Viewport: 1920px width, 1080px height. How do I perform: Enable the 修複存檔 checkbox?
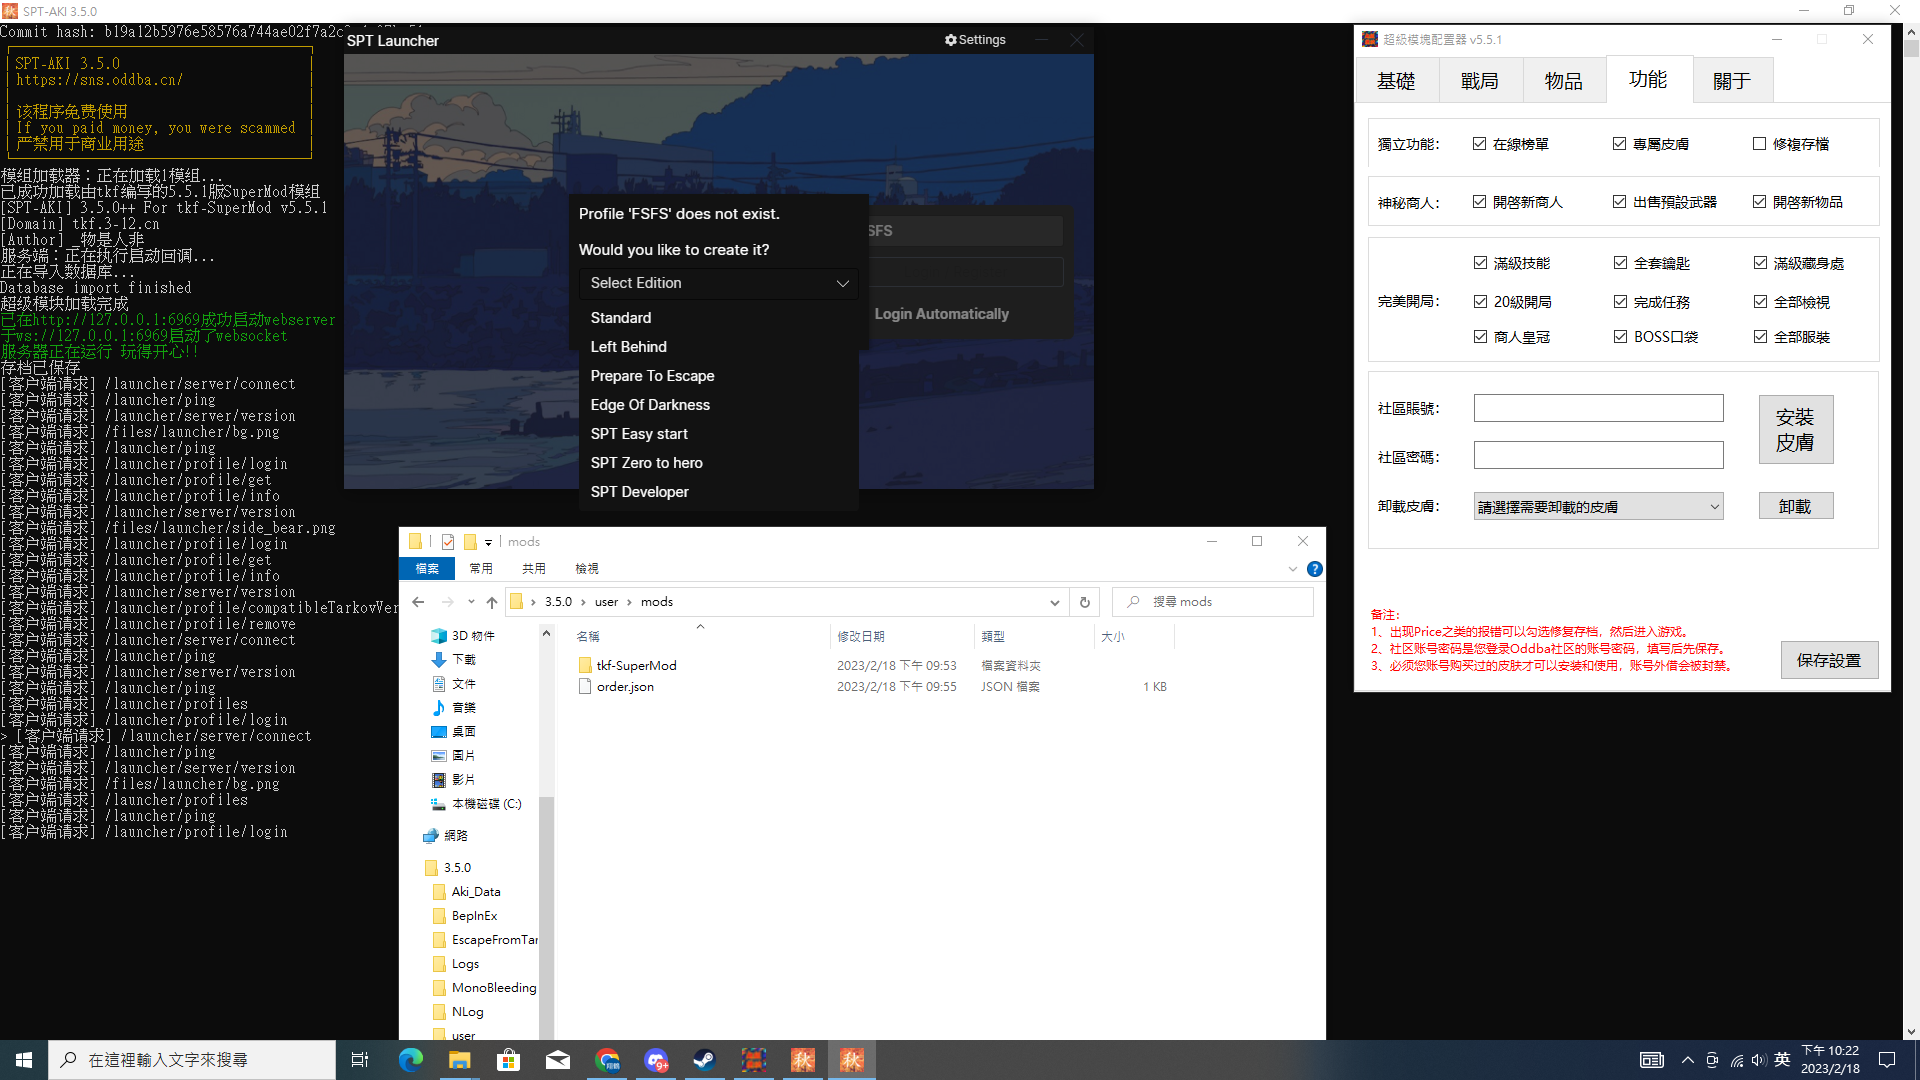tap(1759, 144)
